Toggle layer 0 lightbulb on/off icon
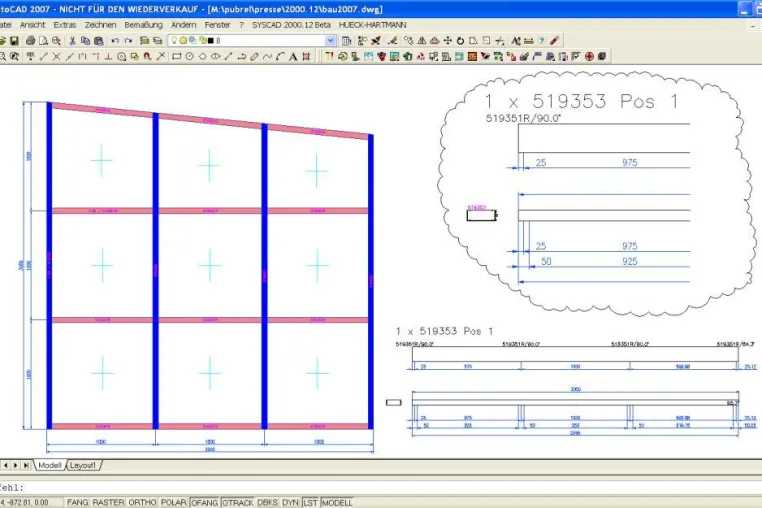Viewport: 762px width, 508px height. [174, 41]
